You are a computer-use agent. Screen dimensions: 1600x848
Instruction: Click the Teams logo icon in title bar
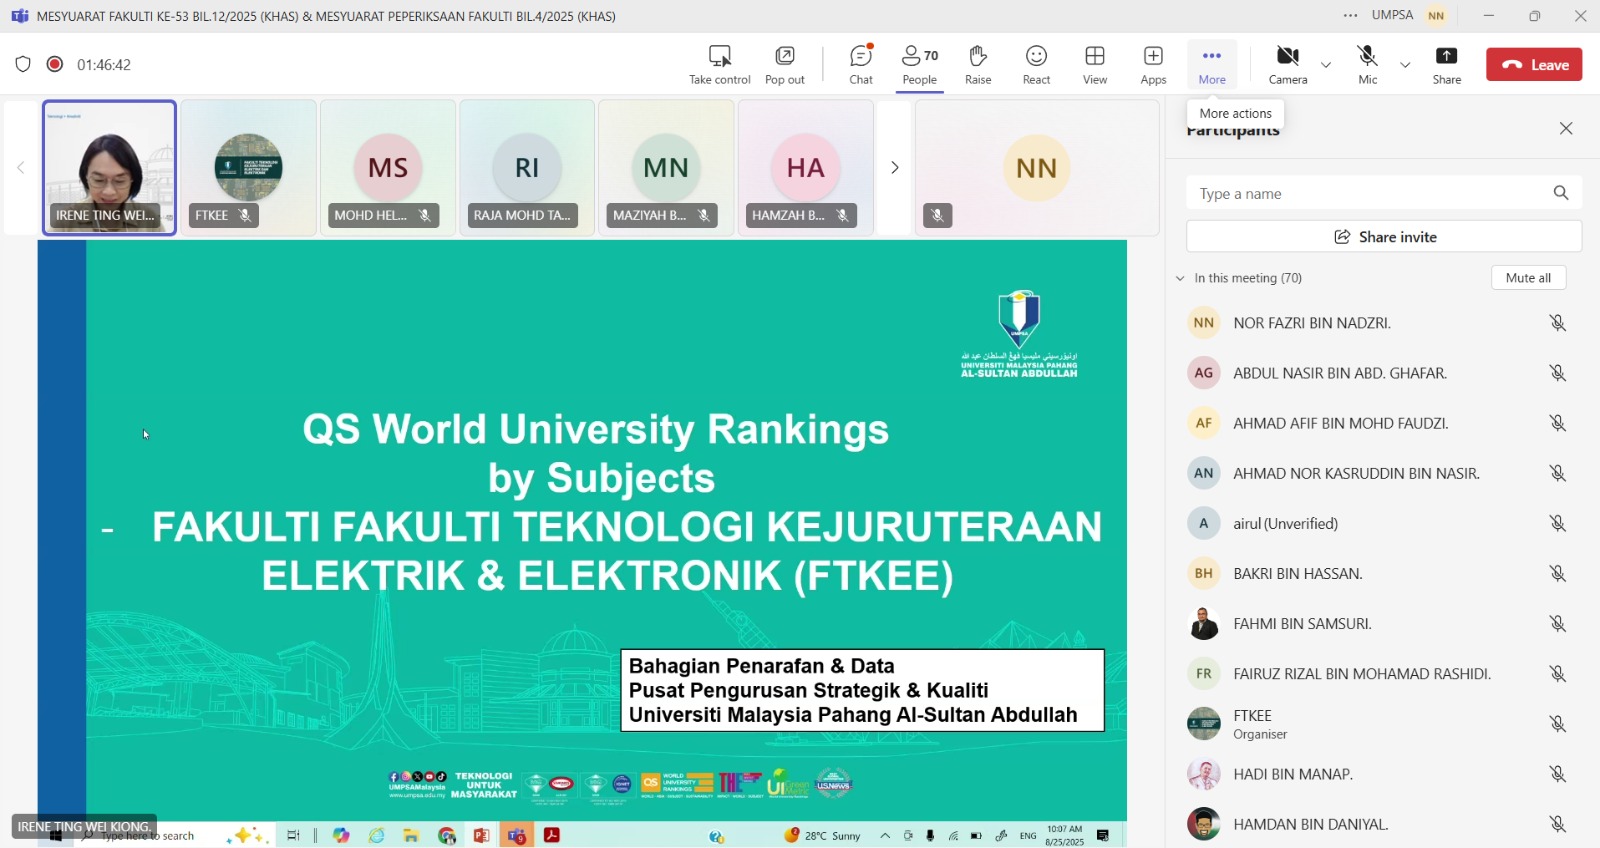point(19,16)
